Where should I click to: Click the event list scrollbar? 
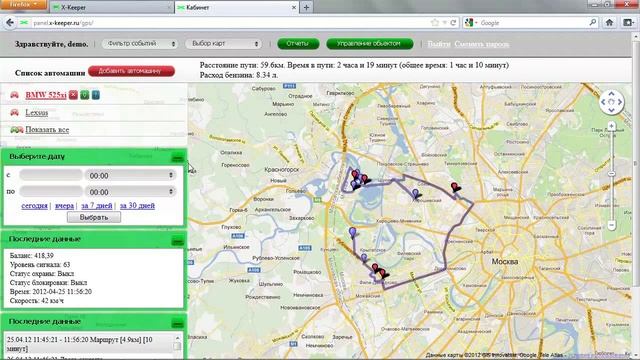177,346
